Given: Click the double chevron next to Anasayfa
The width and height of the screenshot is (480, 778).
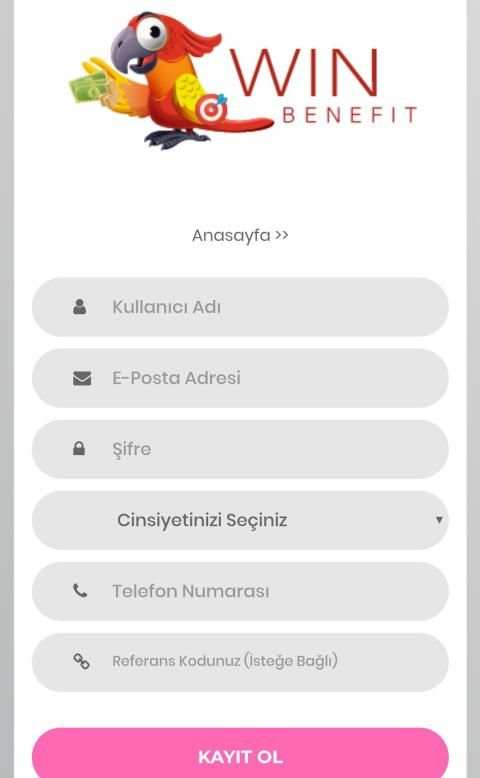Looking at the screenshot, I should click(x=281, y=235).
